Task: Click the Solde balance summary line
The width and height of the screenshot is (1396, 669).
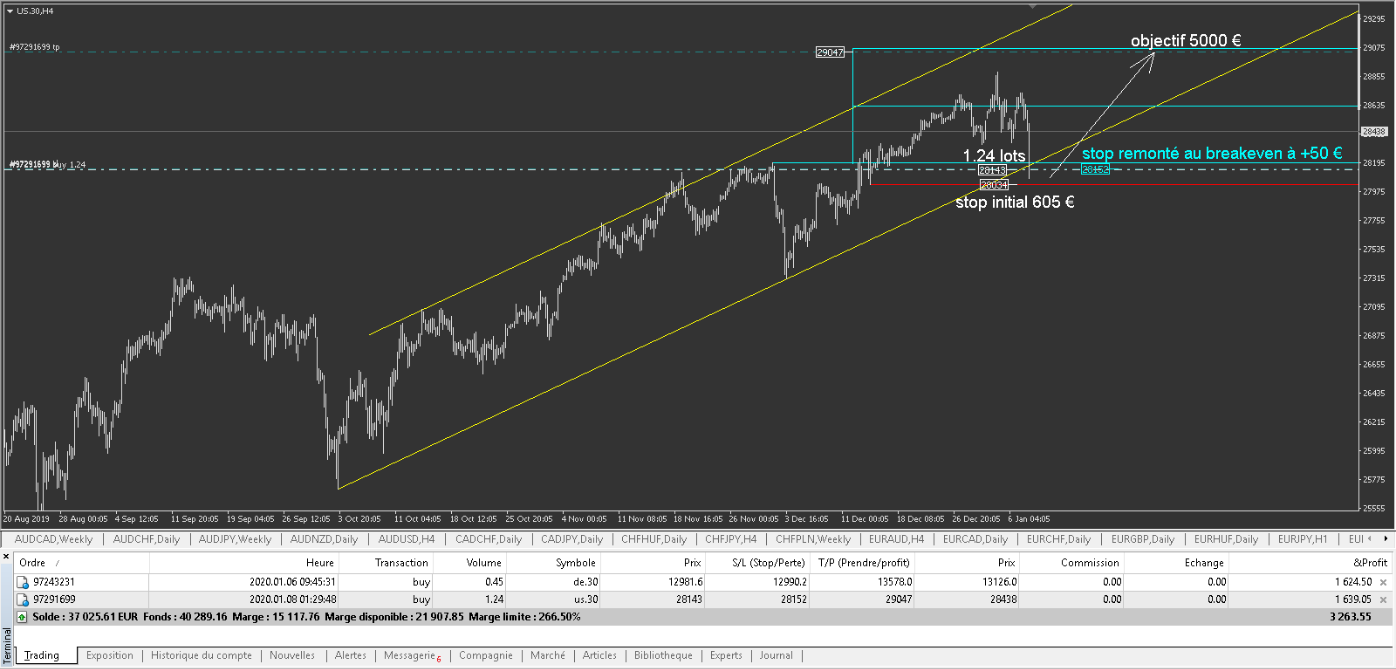Action: (702, 617)
